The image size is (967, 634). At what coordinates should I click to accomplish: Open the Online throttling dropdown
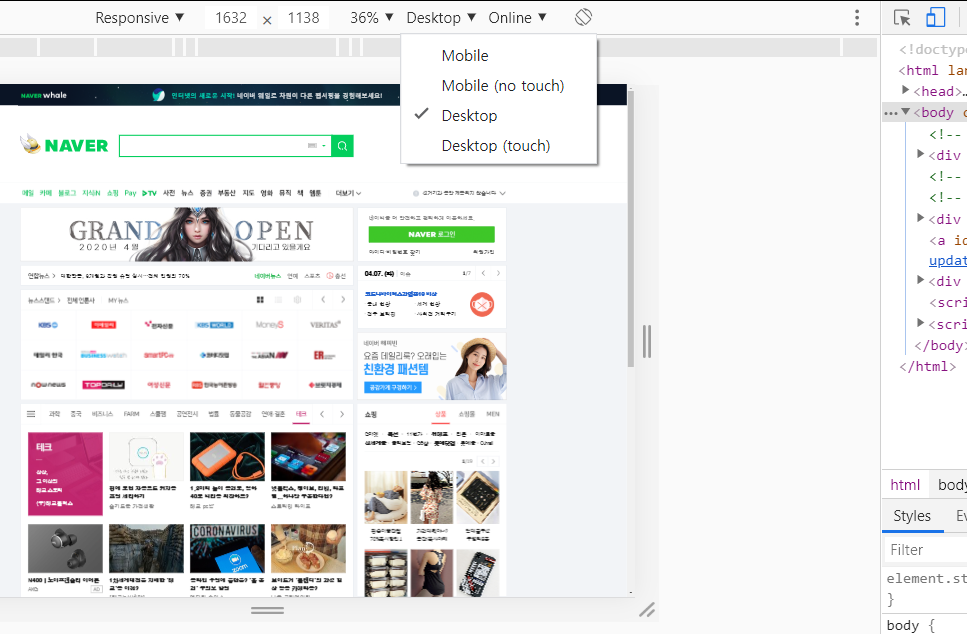coord(517,18)
